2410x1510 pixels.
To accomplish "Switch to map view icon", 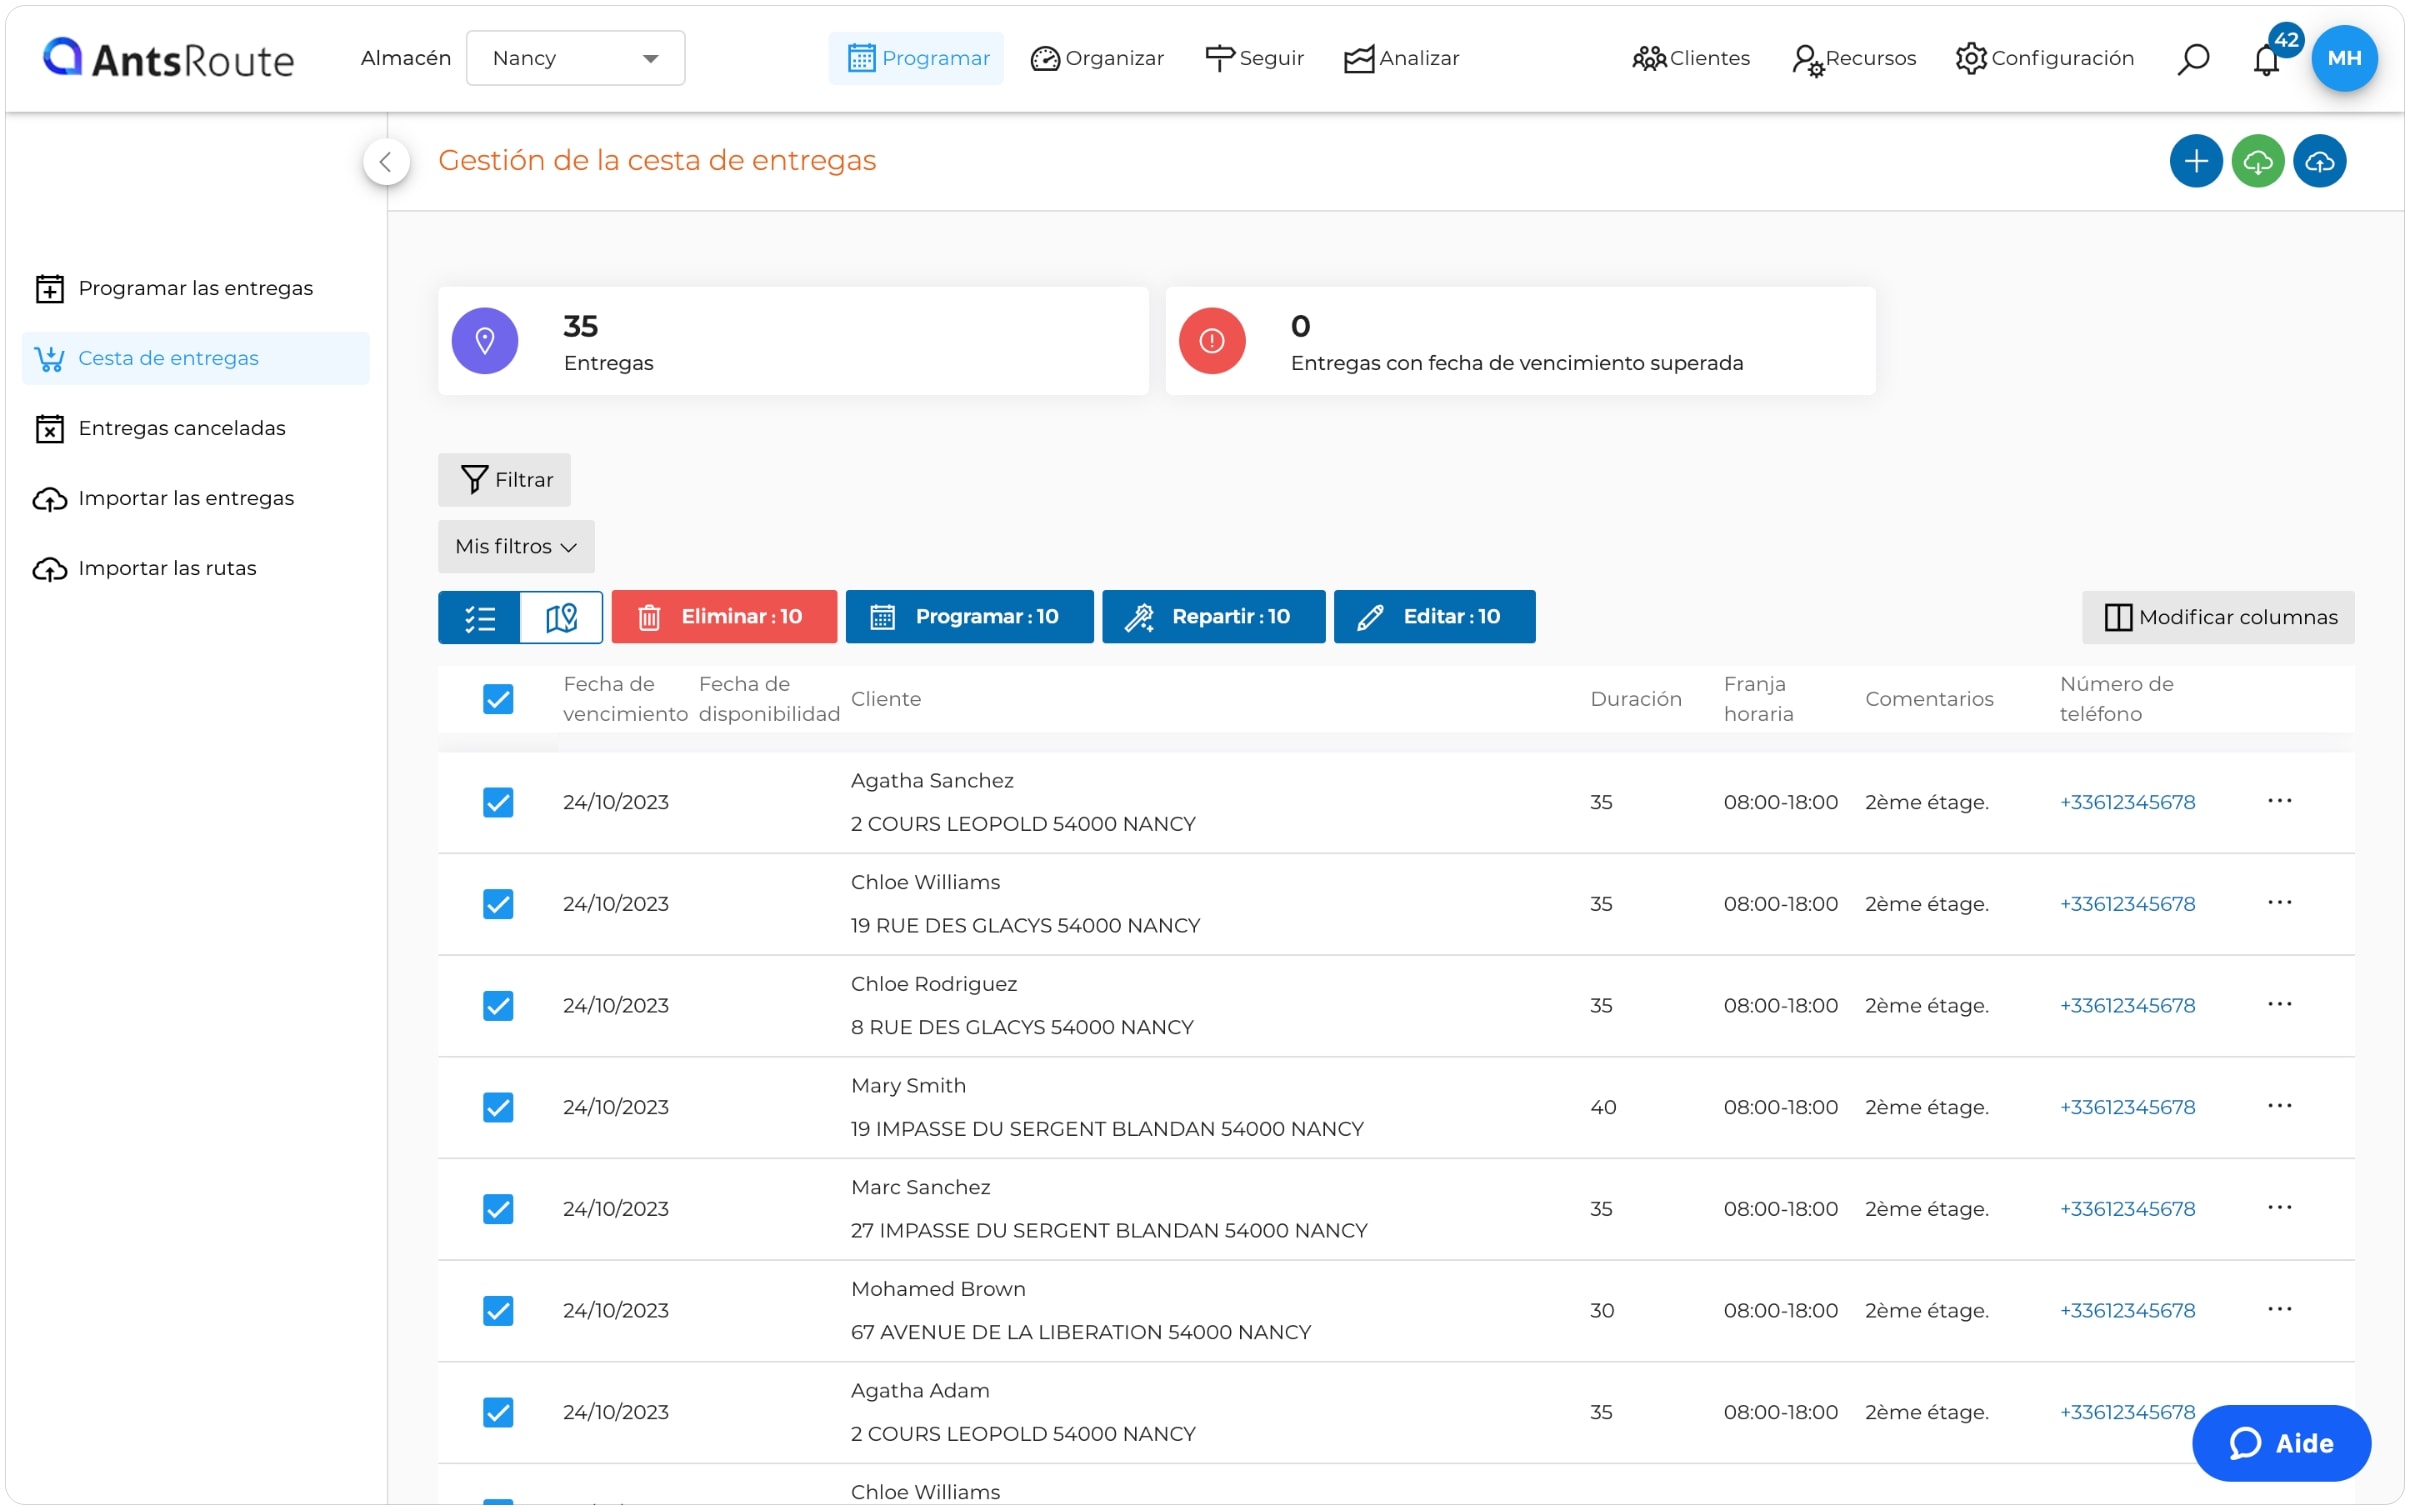I will pos(562,617).
